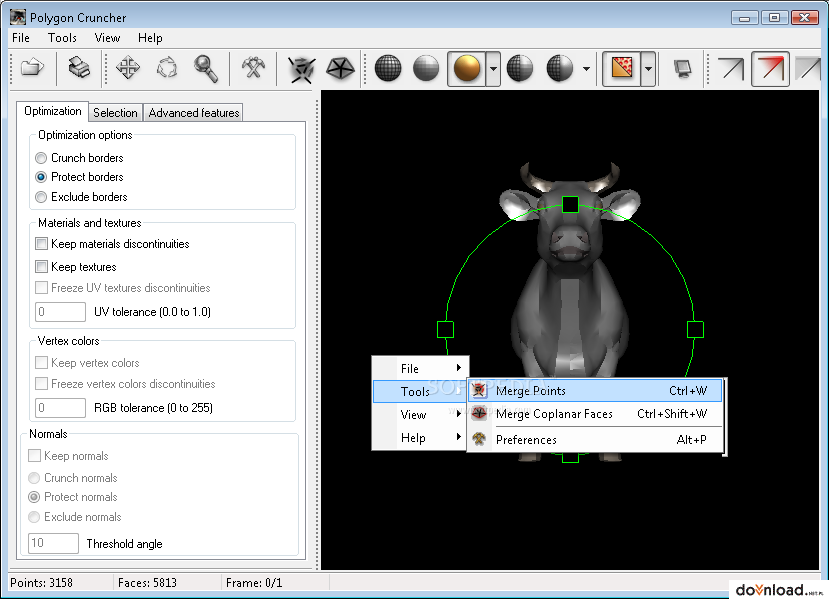Open Preferences crossed hammers toolbar icon
Screen dimensions: 829x599
[253, 68]
